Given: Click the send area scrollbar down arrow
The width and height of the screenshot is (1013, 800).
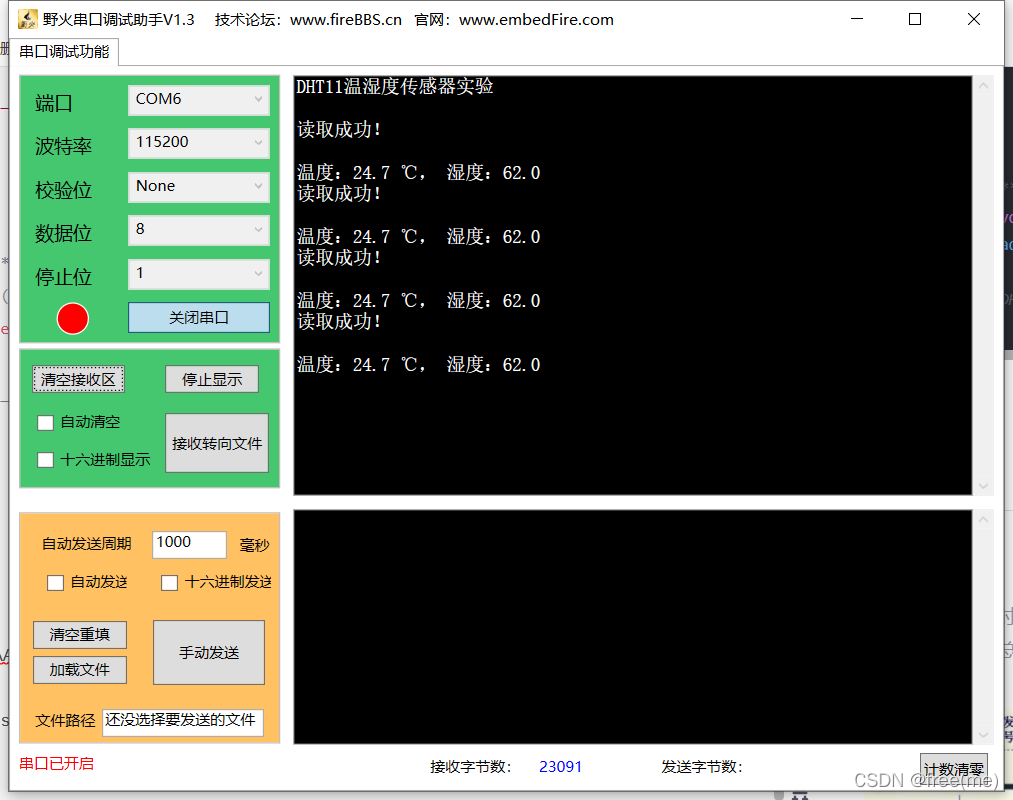Looking at the screenshot, I should pos(983,735).
